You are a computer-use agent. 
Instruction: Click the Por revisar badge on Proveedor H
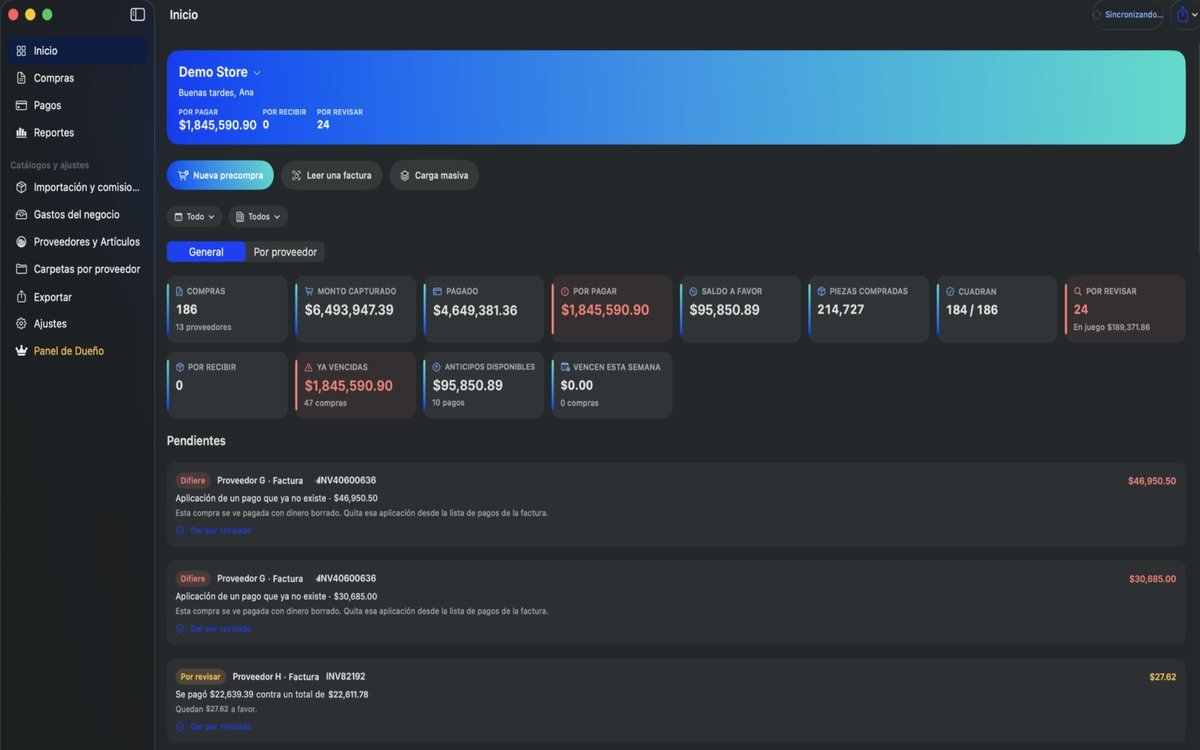(201, 677)
